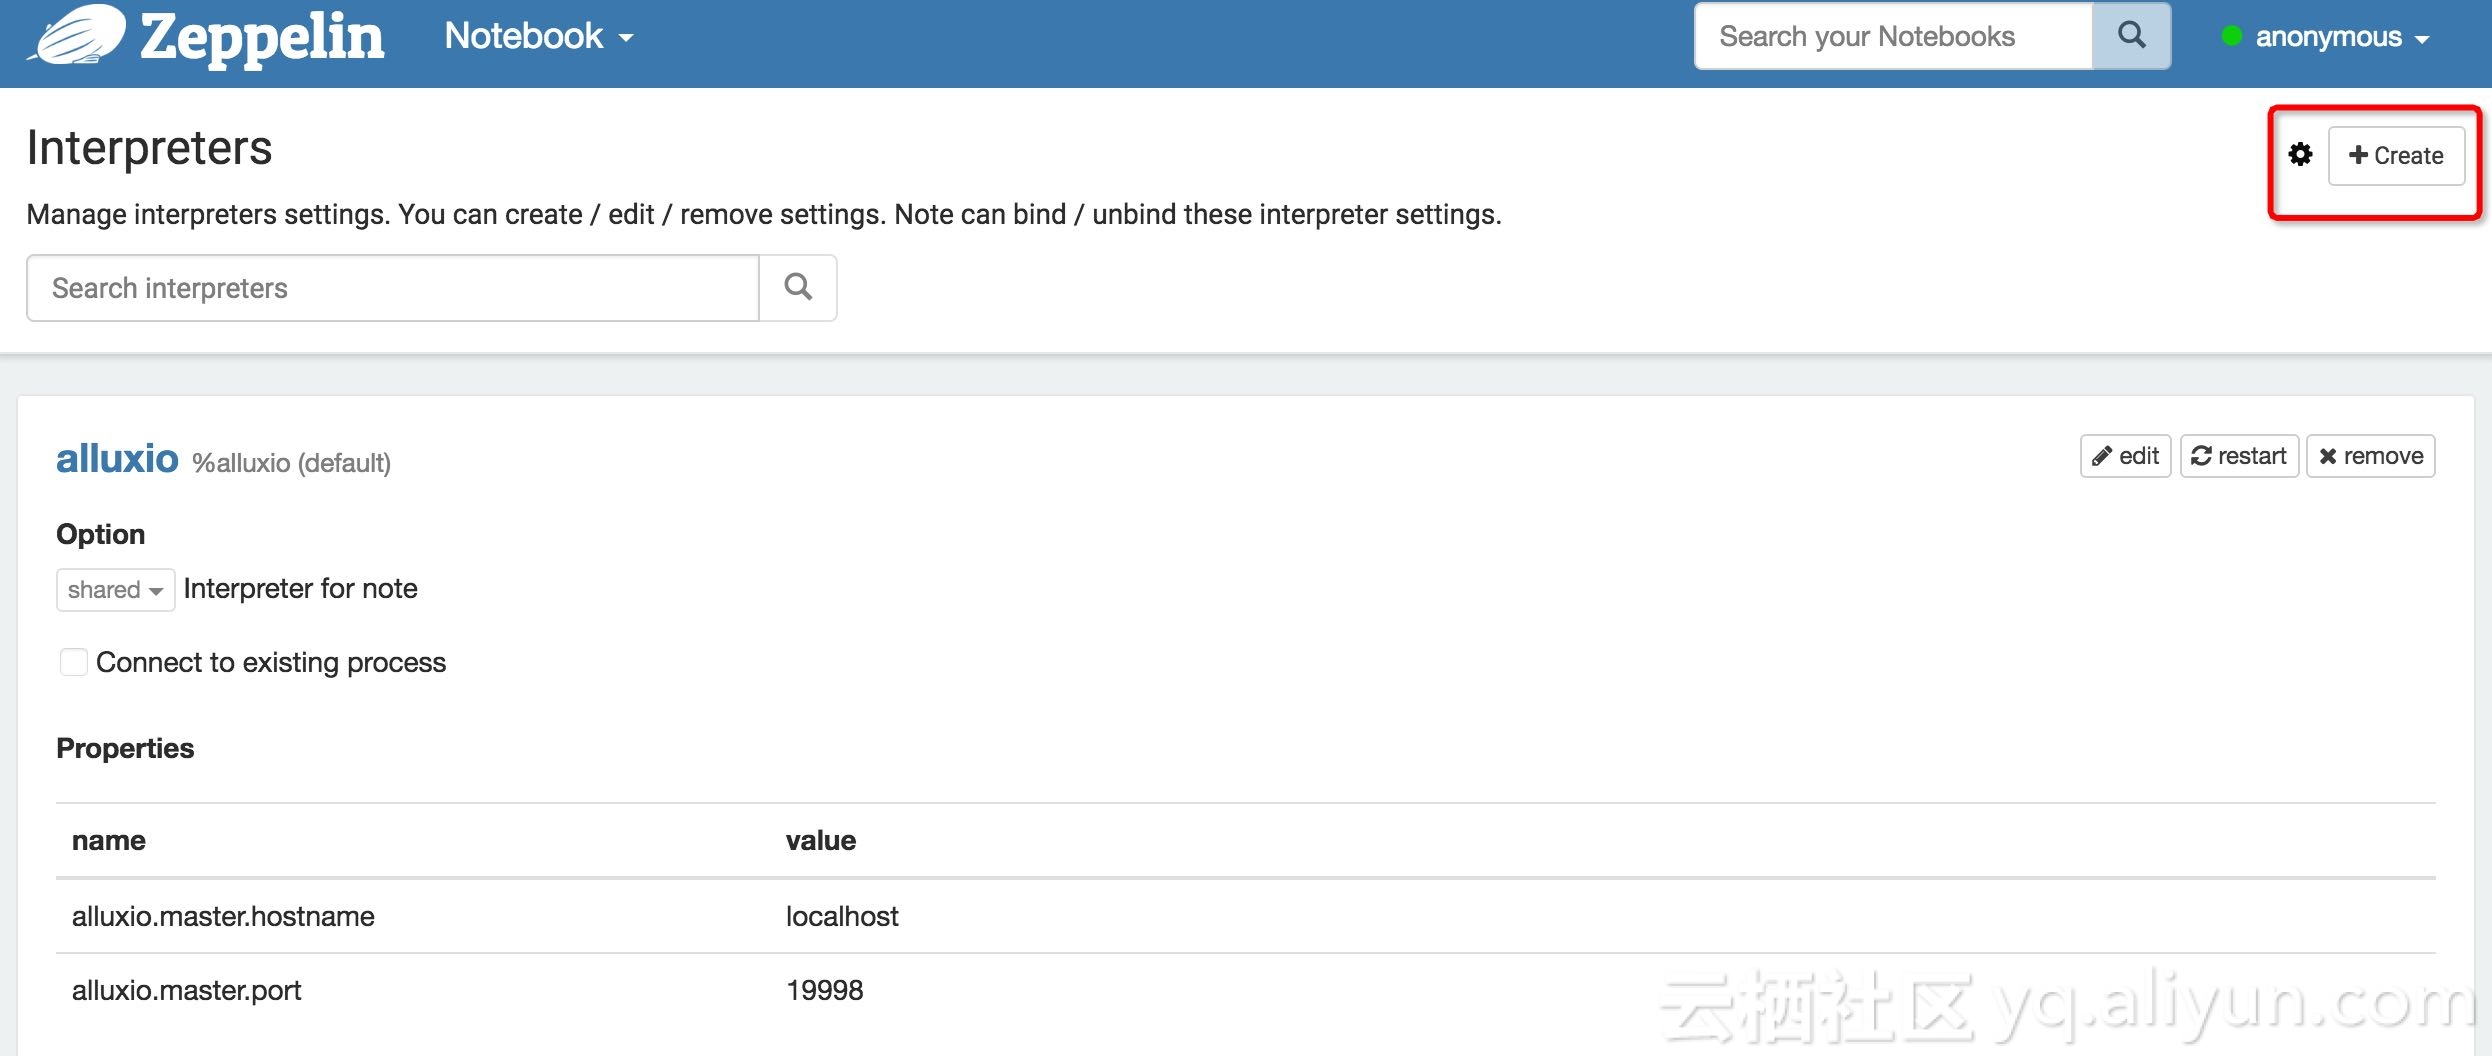This screenshot has width=2492, height=1056.
Task: Open the shared mode dropdown
Action: pos(115,590)
